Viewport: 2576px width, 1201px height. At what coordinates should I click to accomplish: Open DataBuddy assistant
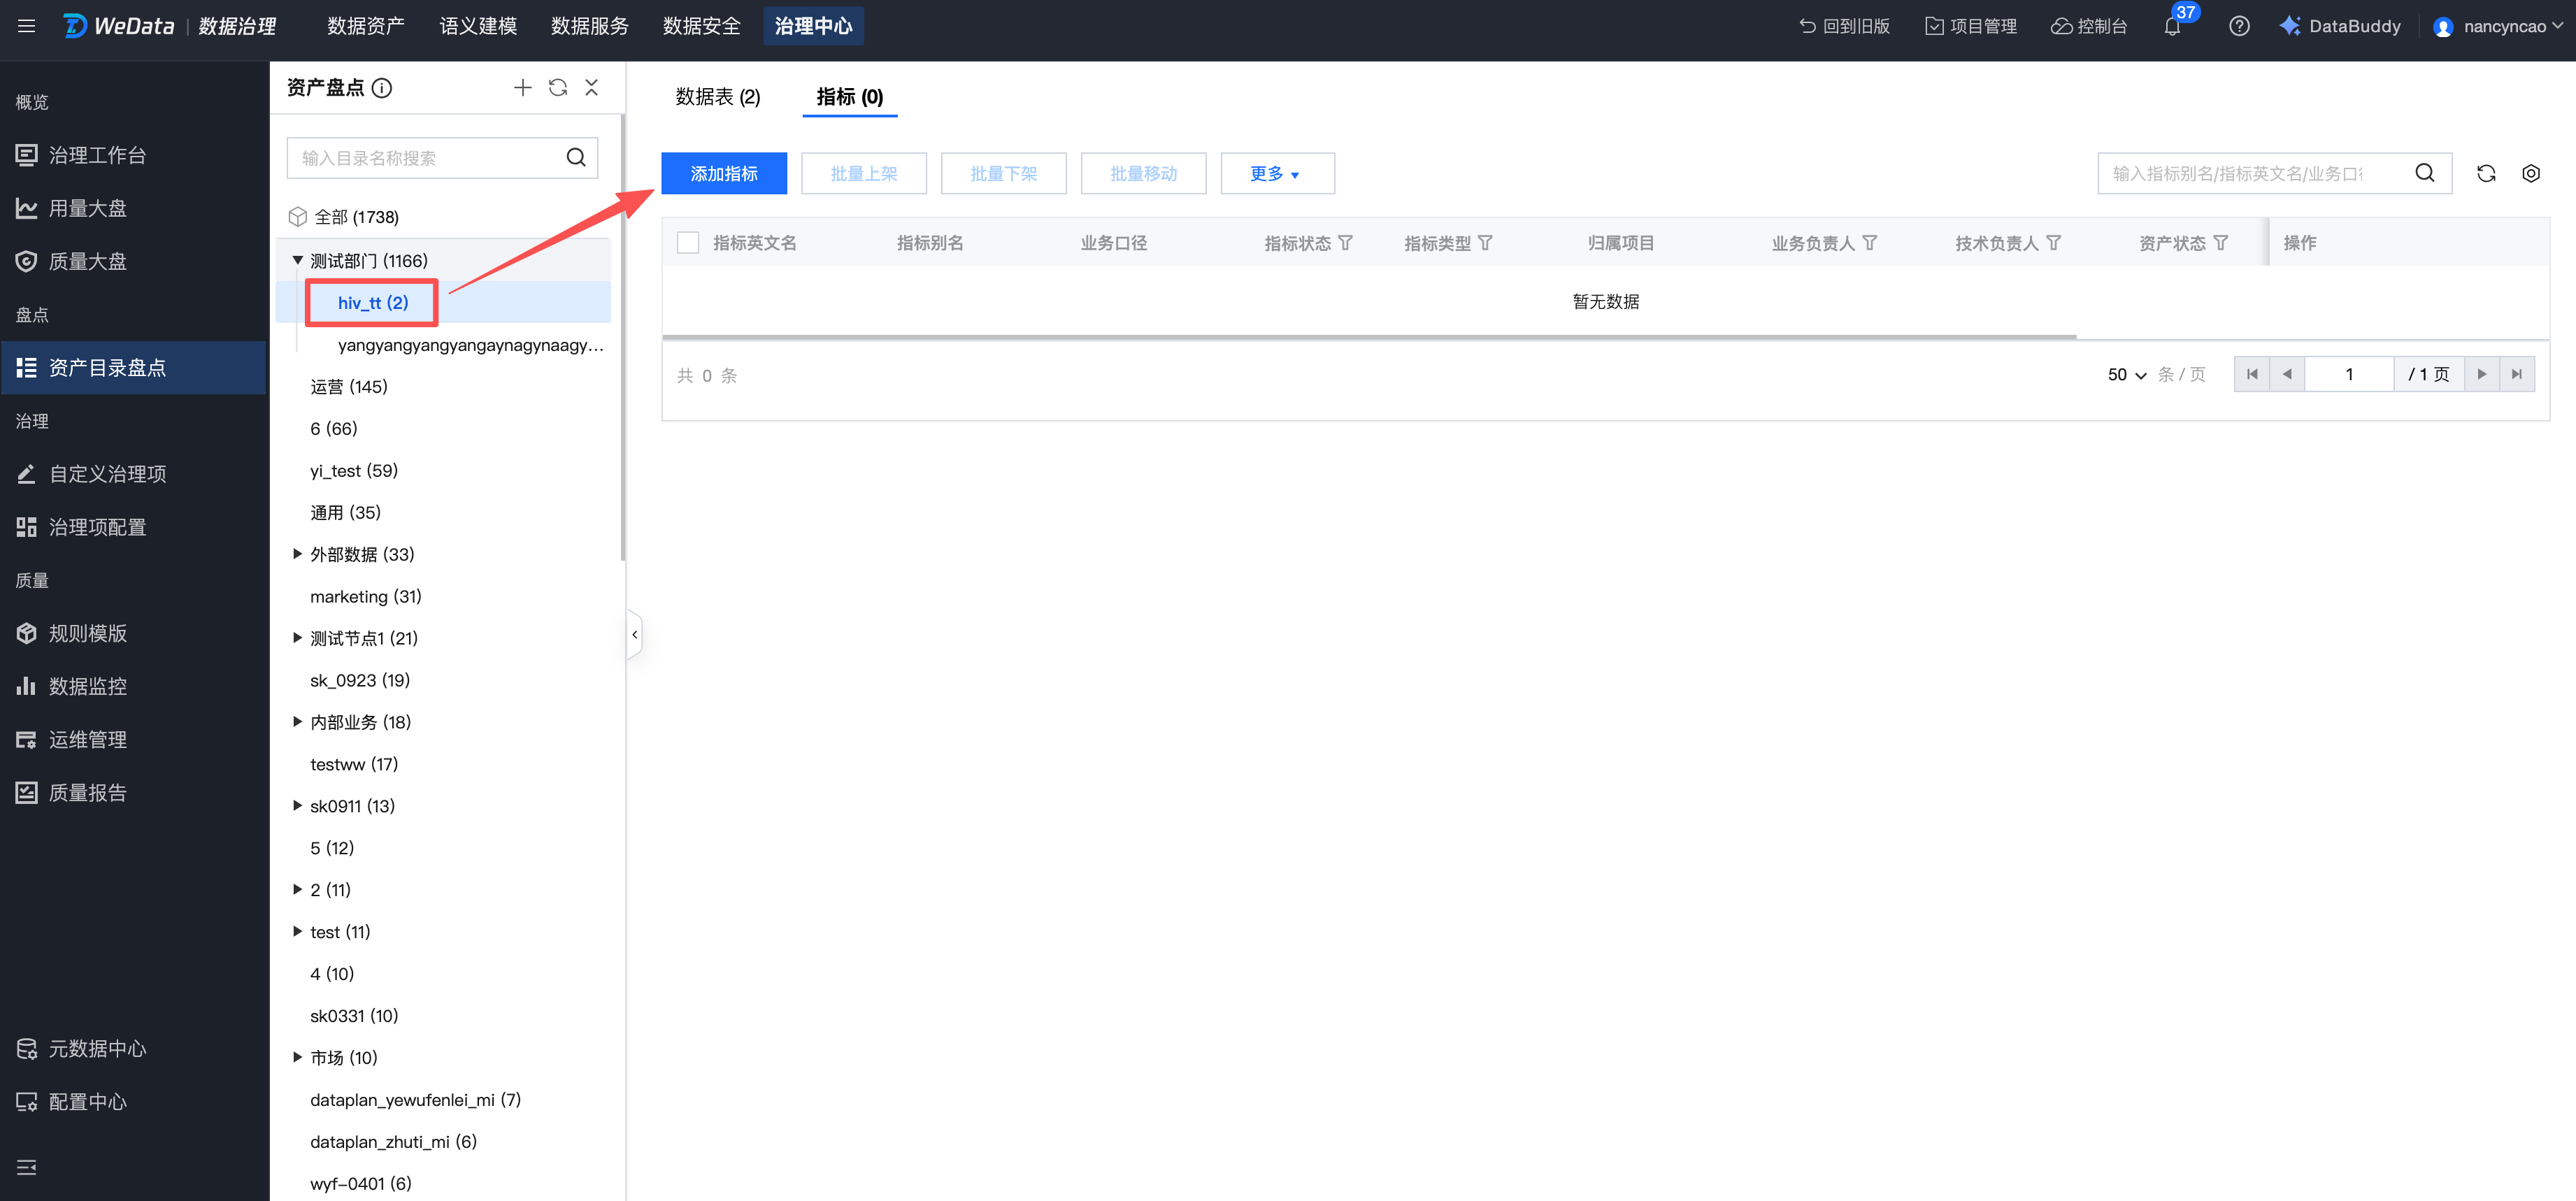(x=2340, y=26)
